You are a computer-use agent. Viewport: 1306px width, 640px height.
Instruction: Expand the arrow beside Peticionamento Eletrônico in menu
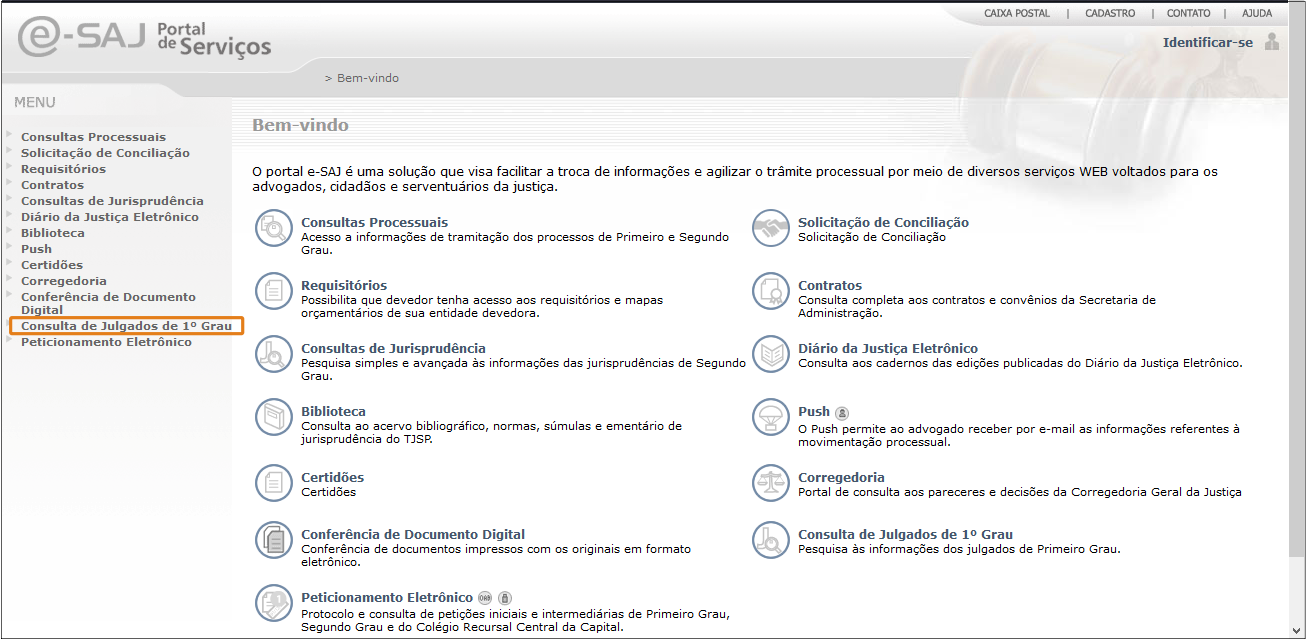pos(10,339)
